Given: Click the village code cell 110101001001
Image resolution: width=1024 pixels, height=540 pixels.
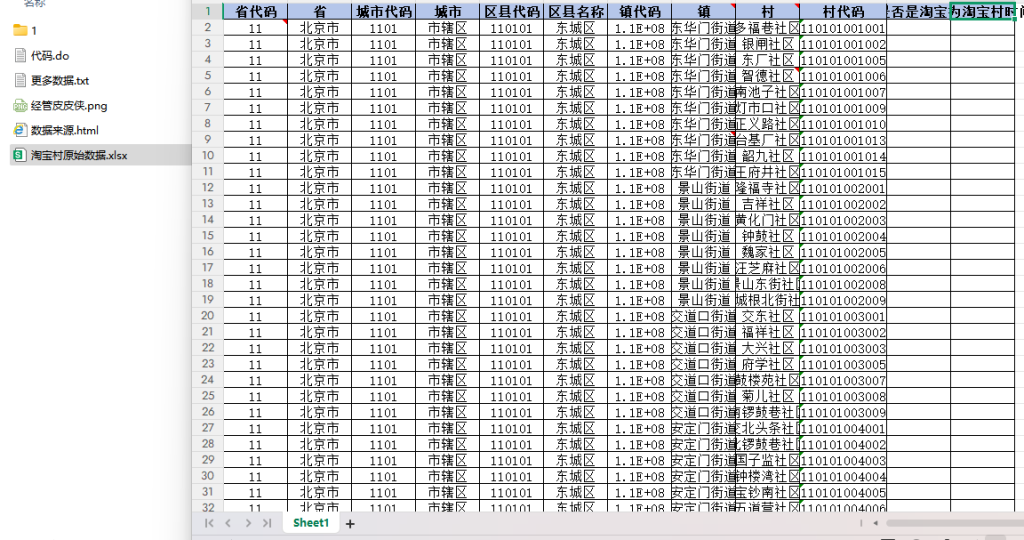Looking at the screenshot, I should [843, 28].
